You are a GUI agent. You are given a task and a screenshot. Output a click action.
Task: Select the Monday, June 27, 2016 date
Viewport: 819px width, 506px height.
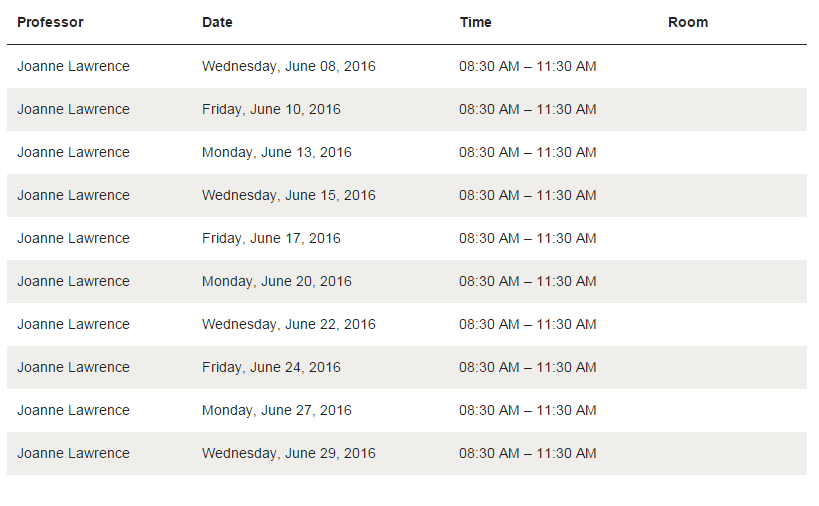click(x=277, y=410)
